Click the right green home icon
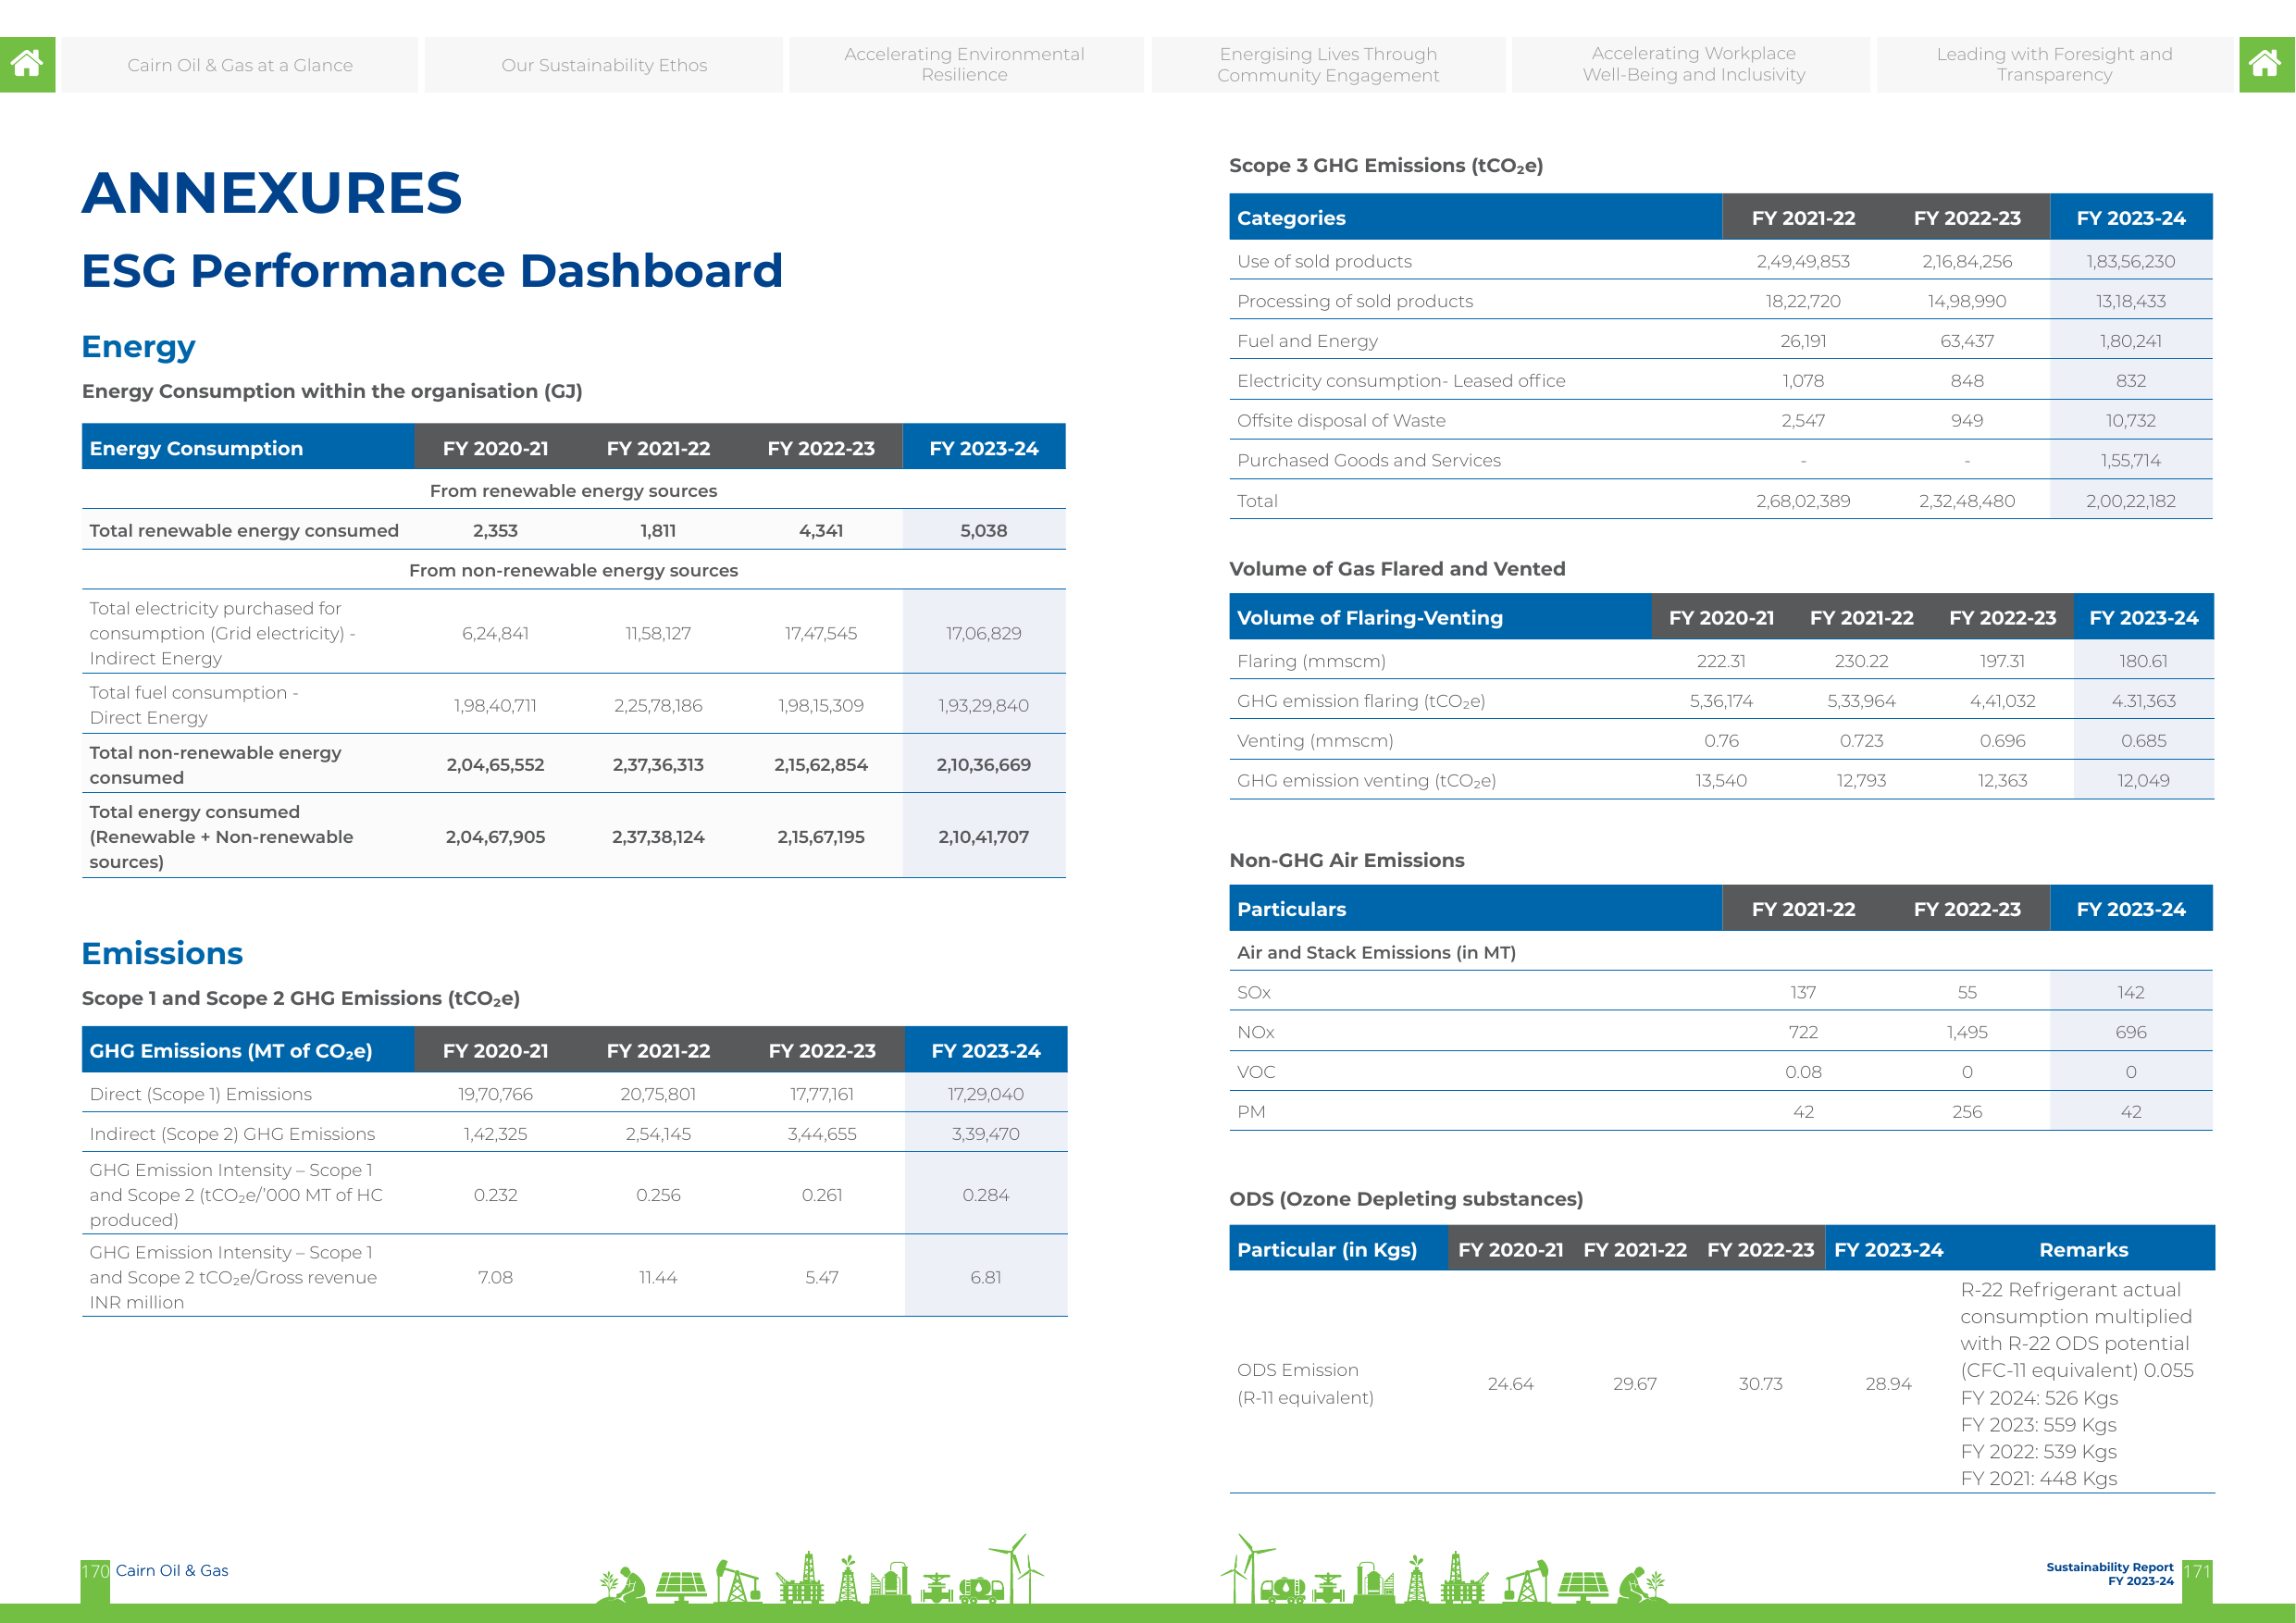This screenshot has width=2296, height=1623. tap(2266, 65)
